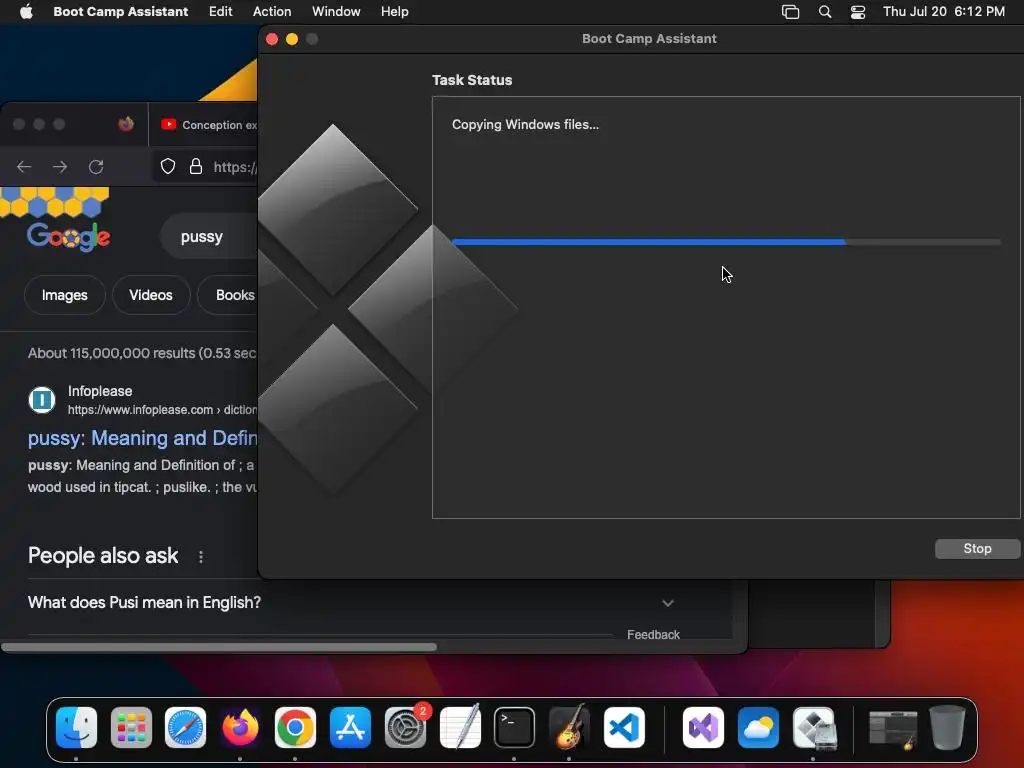
Task: Open TextEdit from the Dock
Action: click(x=460, y=727)
